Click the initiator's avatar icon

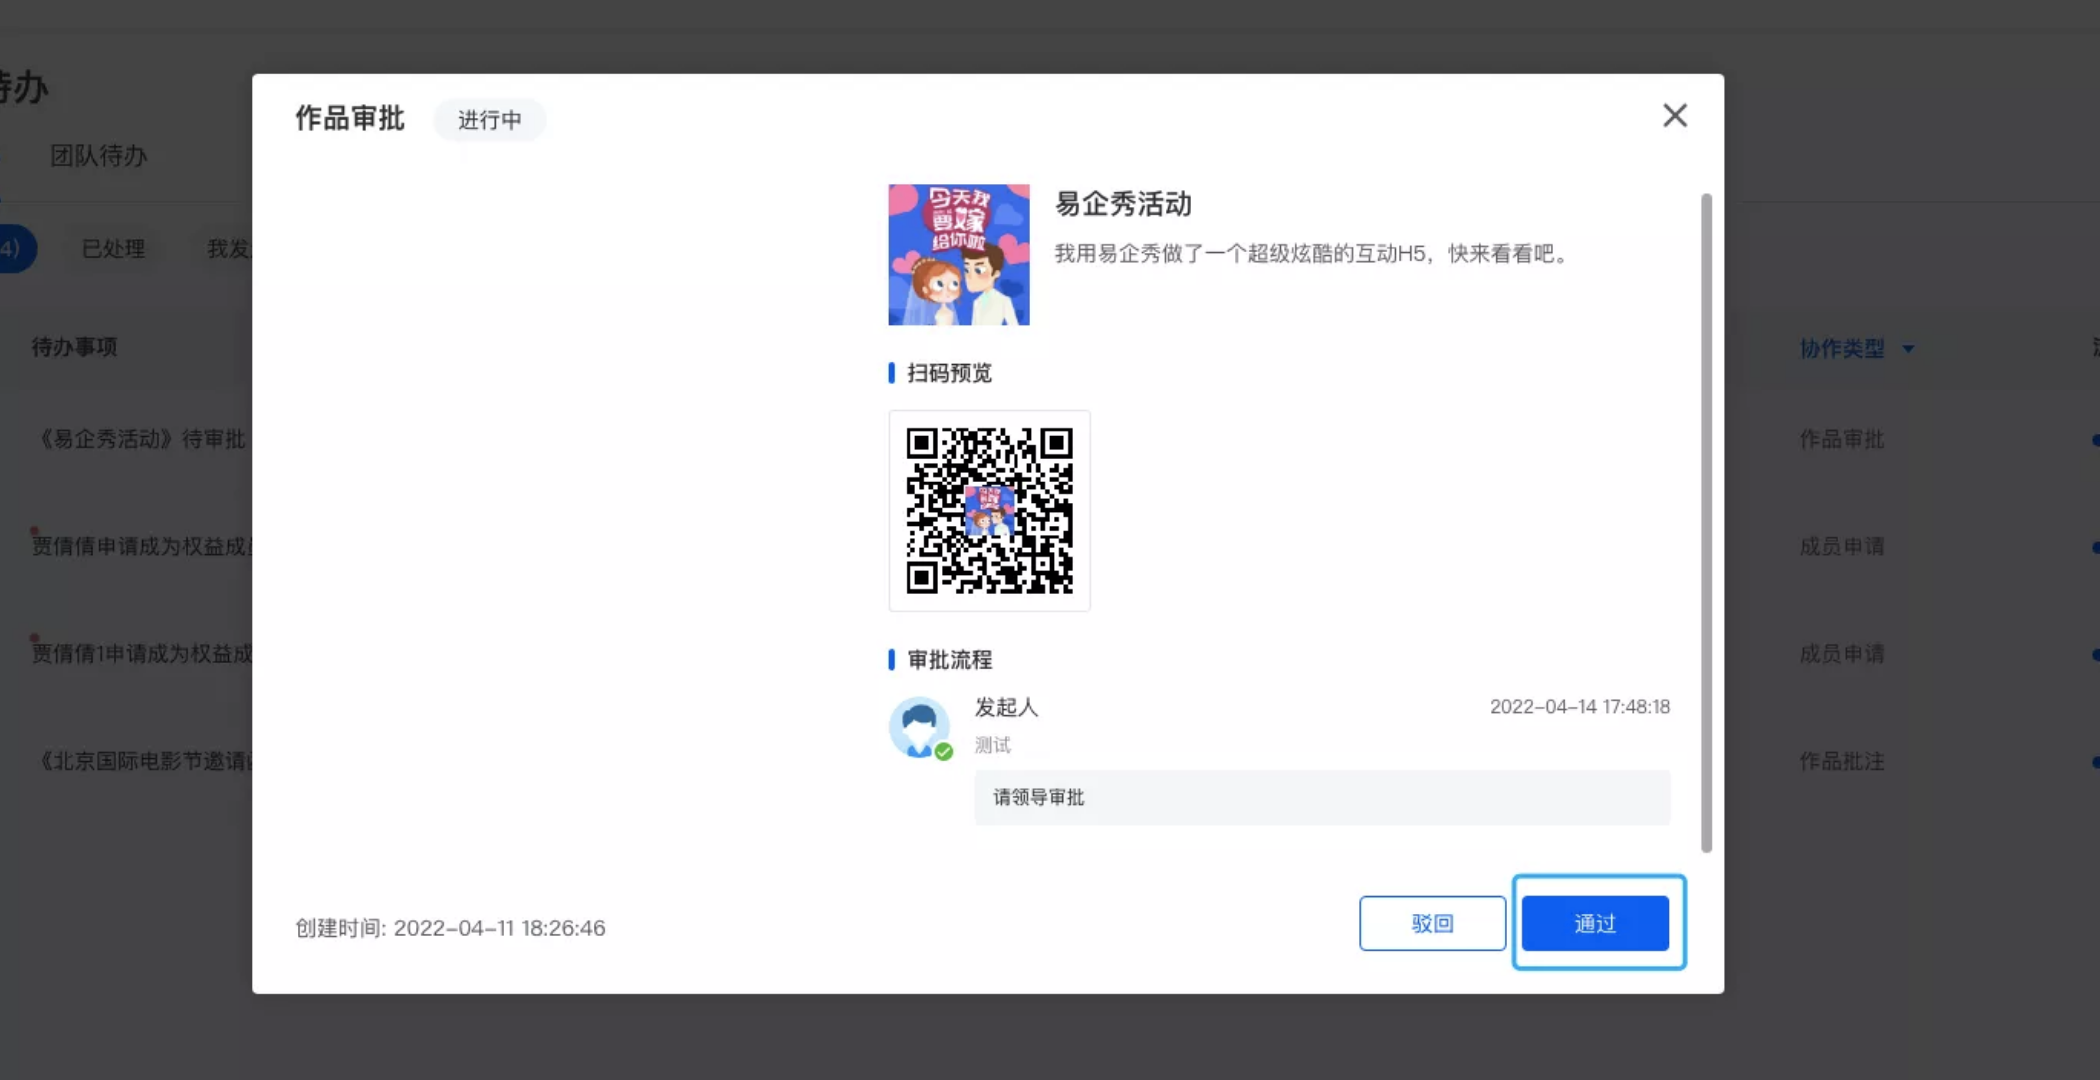click(x=918, y=725)
